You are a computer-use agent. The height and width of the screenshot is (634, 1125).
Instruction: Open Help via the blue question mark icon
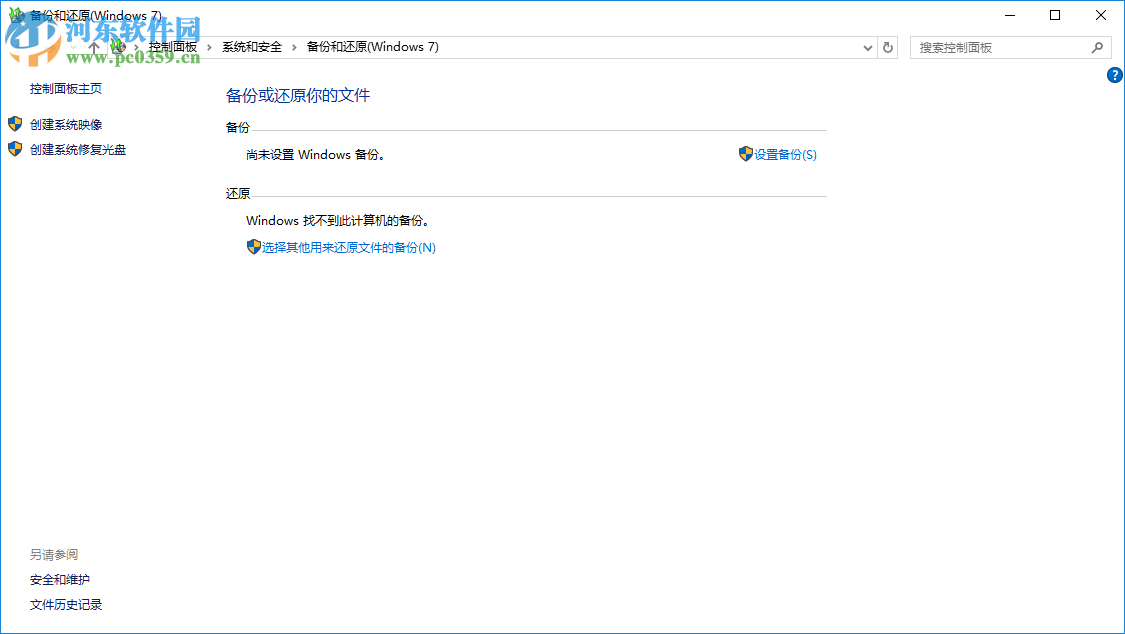1114,74
